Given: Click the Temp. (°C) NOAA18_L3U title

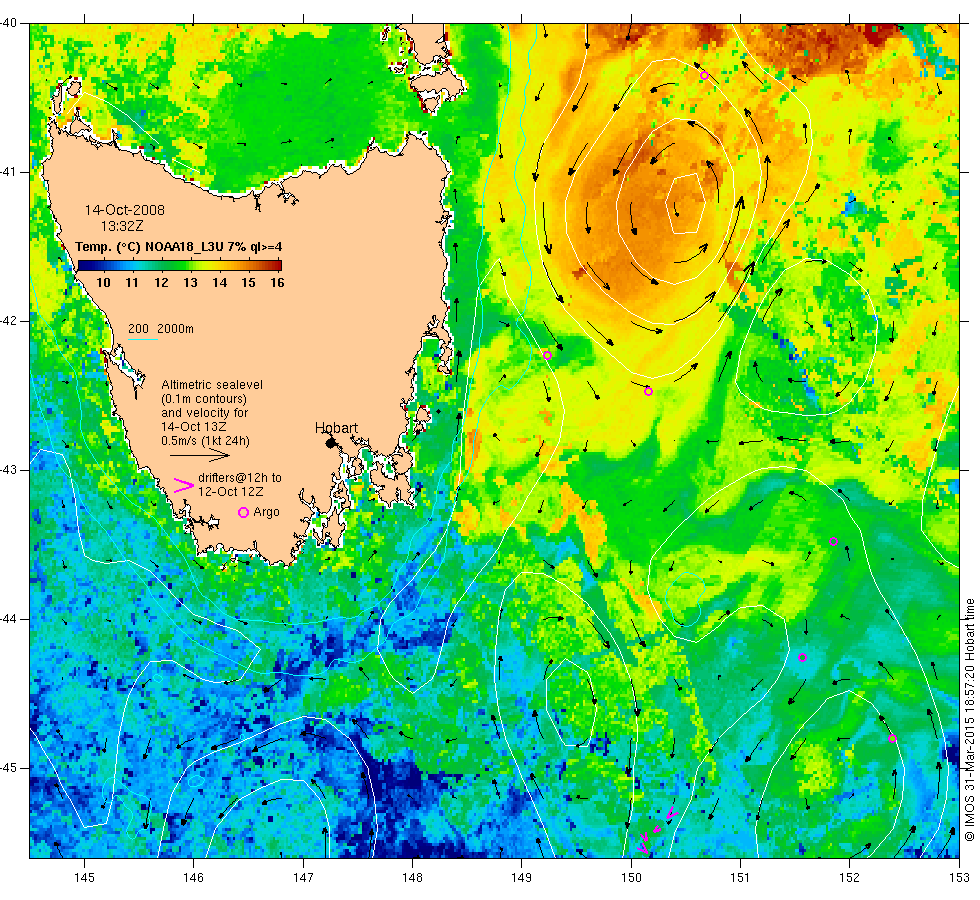Looking at the screenshot, I should click(179, 247).
